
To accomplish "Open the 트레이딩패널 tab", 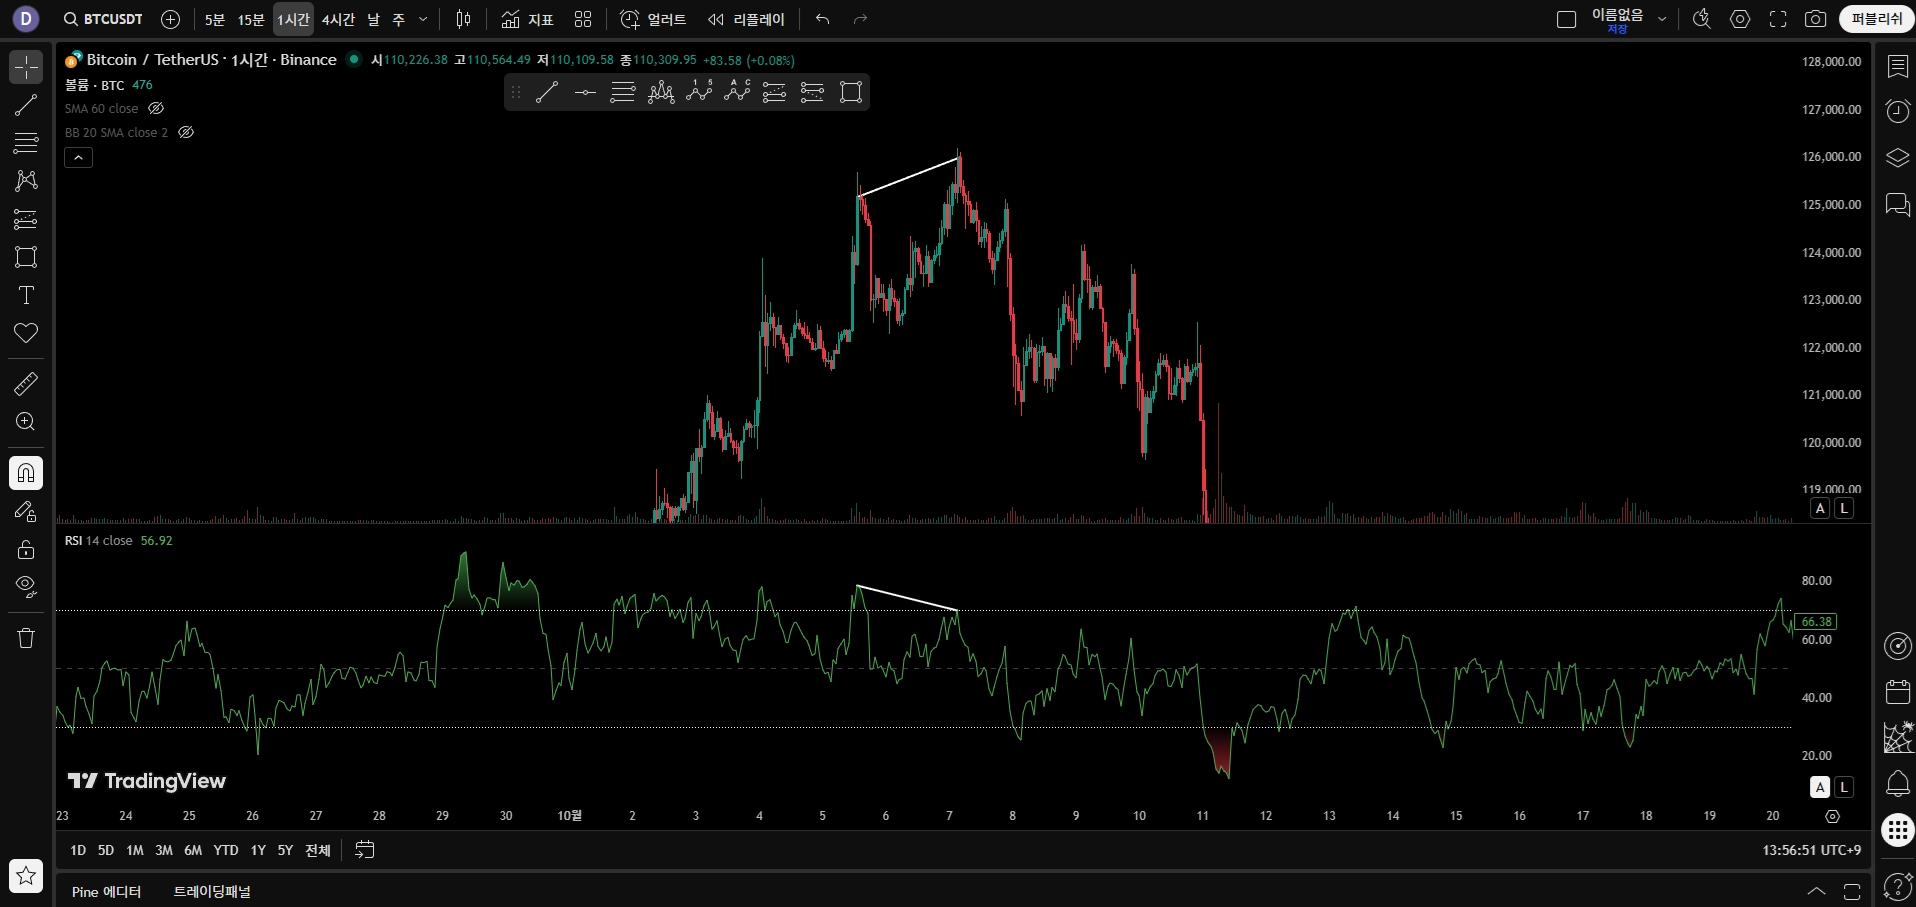I will [x=212, y=891].
